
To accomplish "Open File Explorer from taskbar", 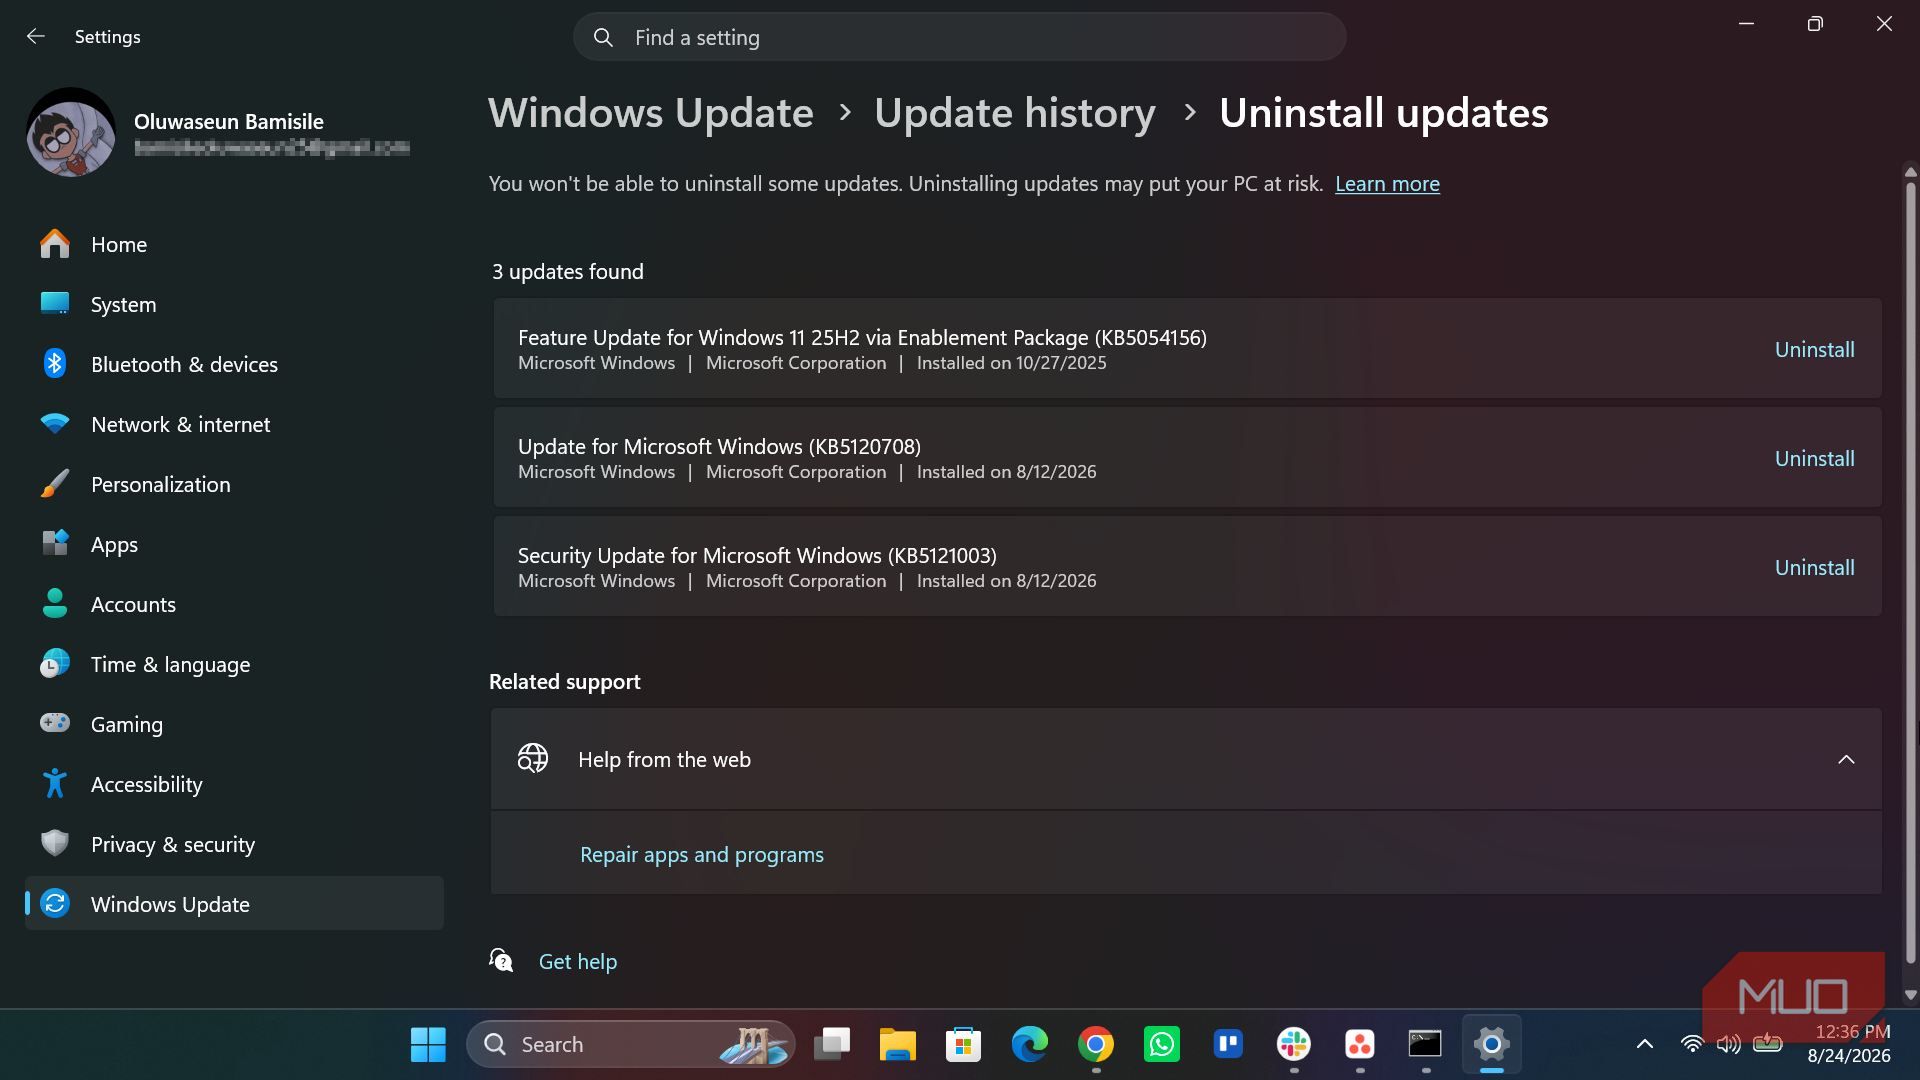I will (897, 1044).
